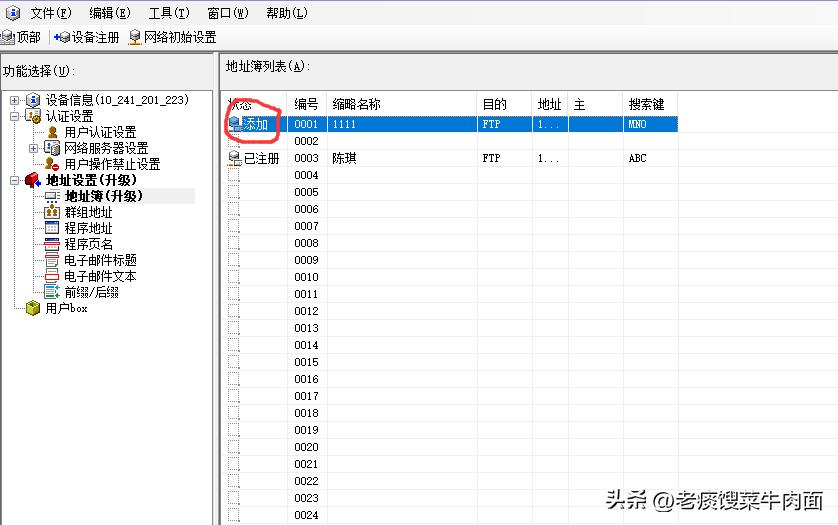Click the status box of row 0016
Viewport: 838px width, 525px height.
pos(234,379)
